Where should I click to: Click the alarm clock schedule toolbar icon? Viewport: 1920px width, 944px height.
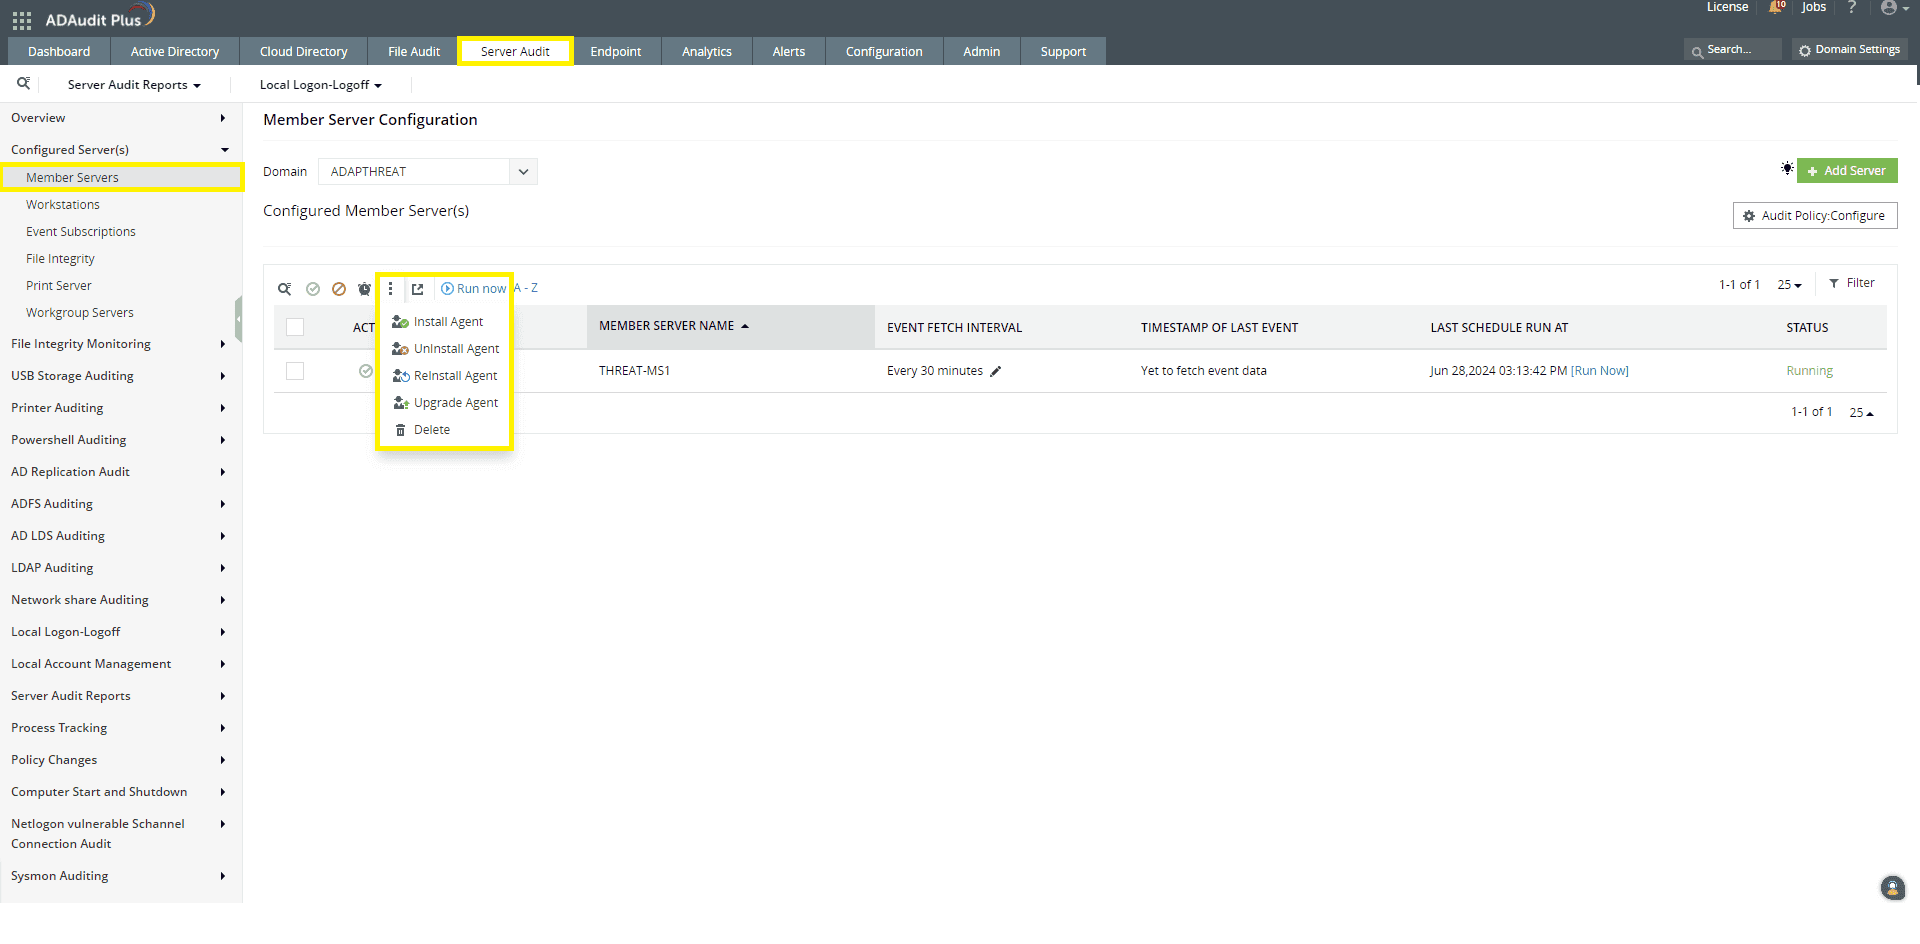(x=364, y=289)
